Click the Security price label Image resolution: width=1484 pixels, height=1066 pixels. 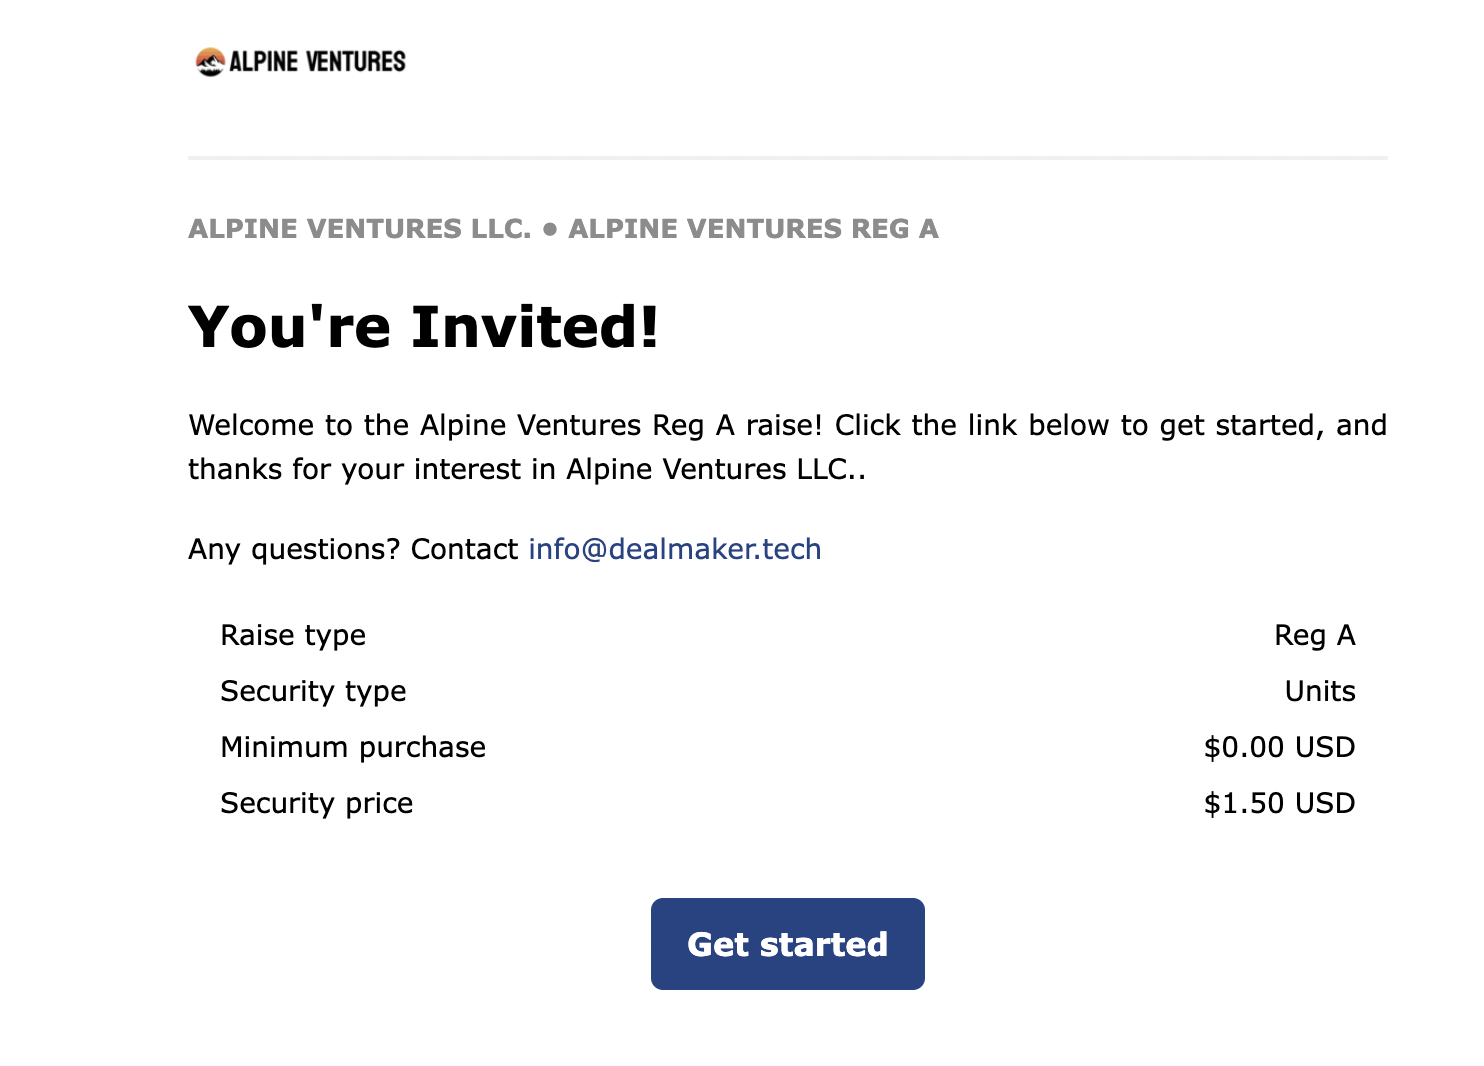click(317, 804)
